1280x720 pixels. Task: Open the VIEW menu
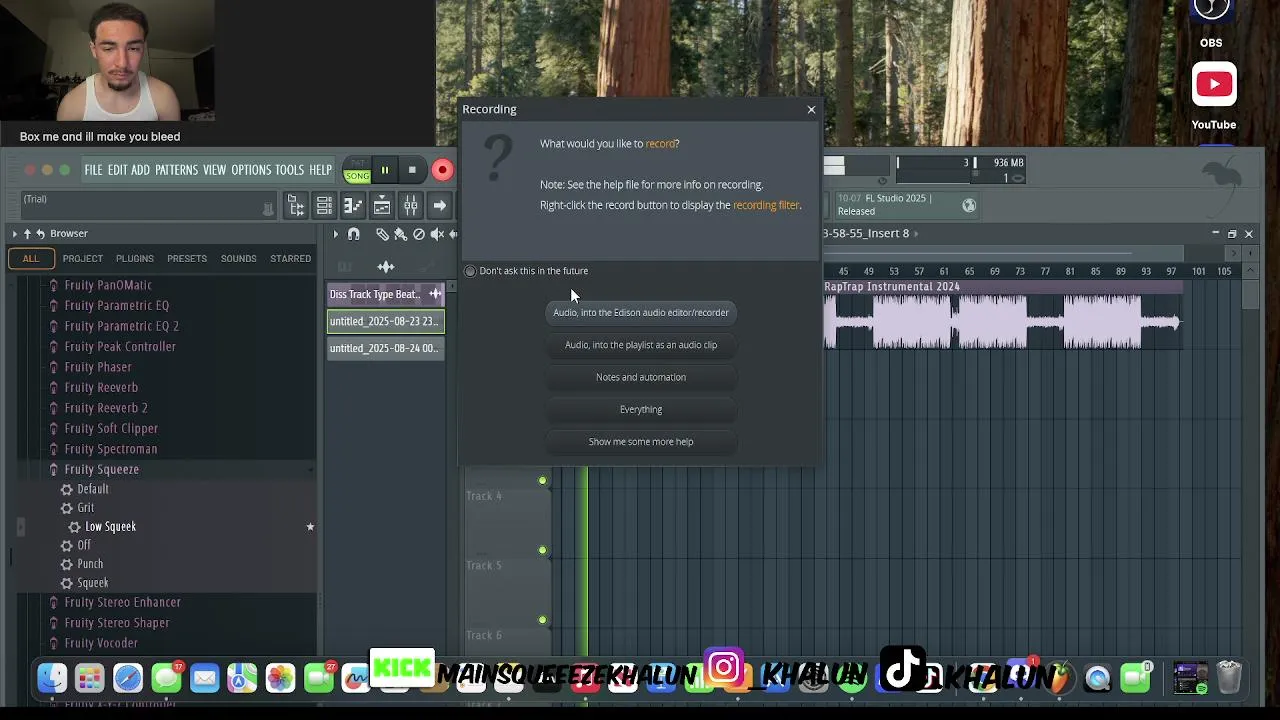pyautogui.click(x=215, y=170)
